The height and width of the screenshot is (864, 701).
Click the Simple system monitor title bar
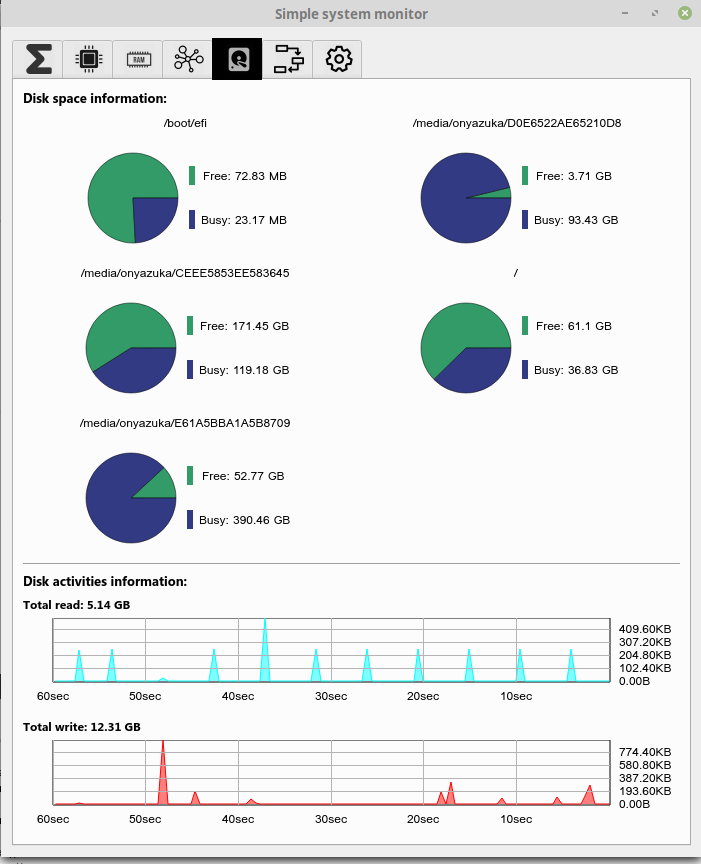(x=350, y=13)
